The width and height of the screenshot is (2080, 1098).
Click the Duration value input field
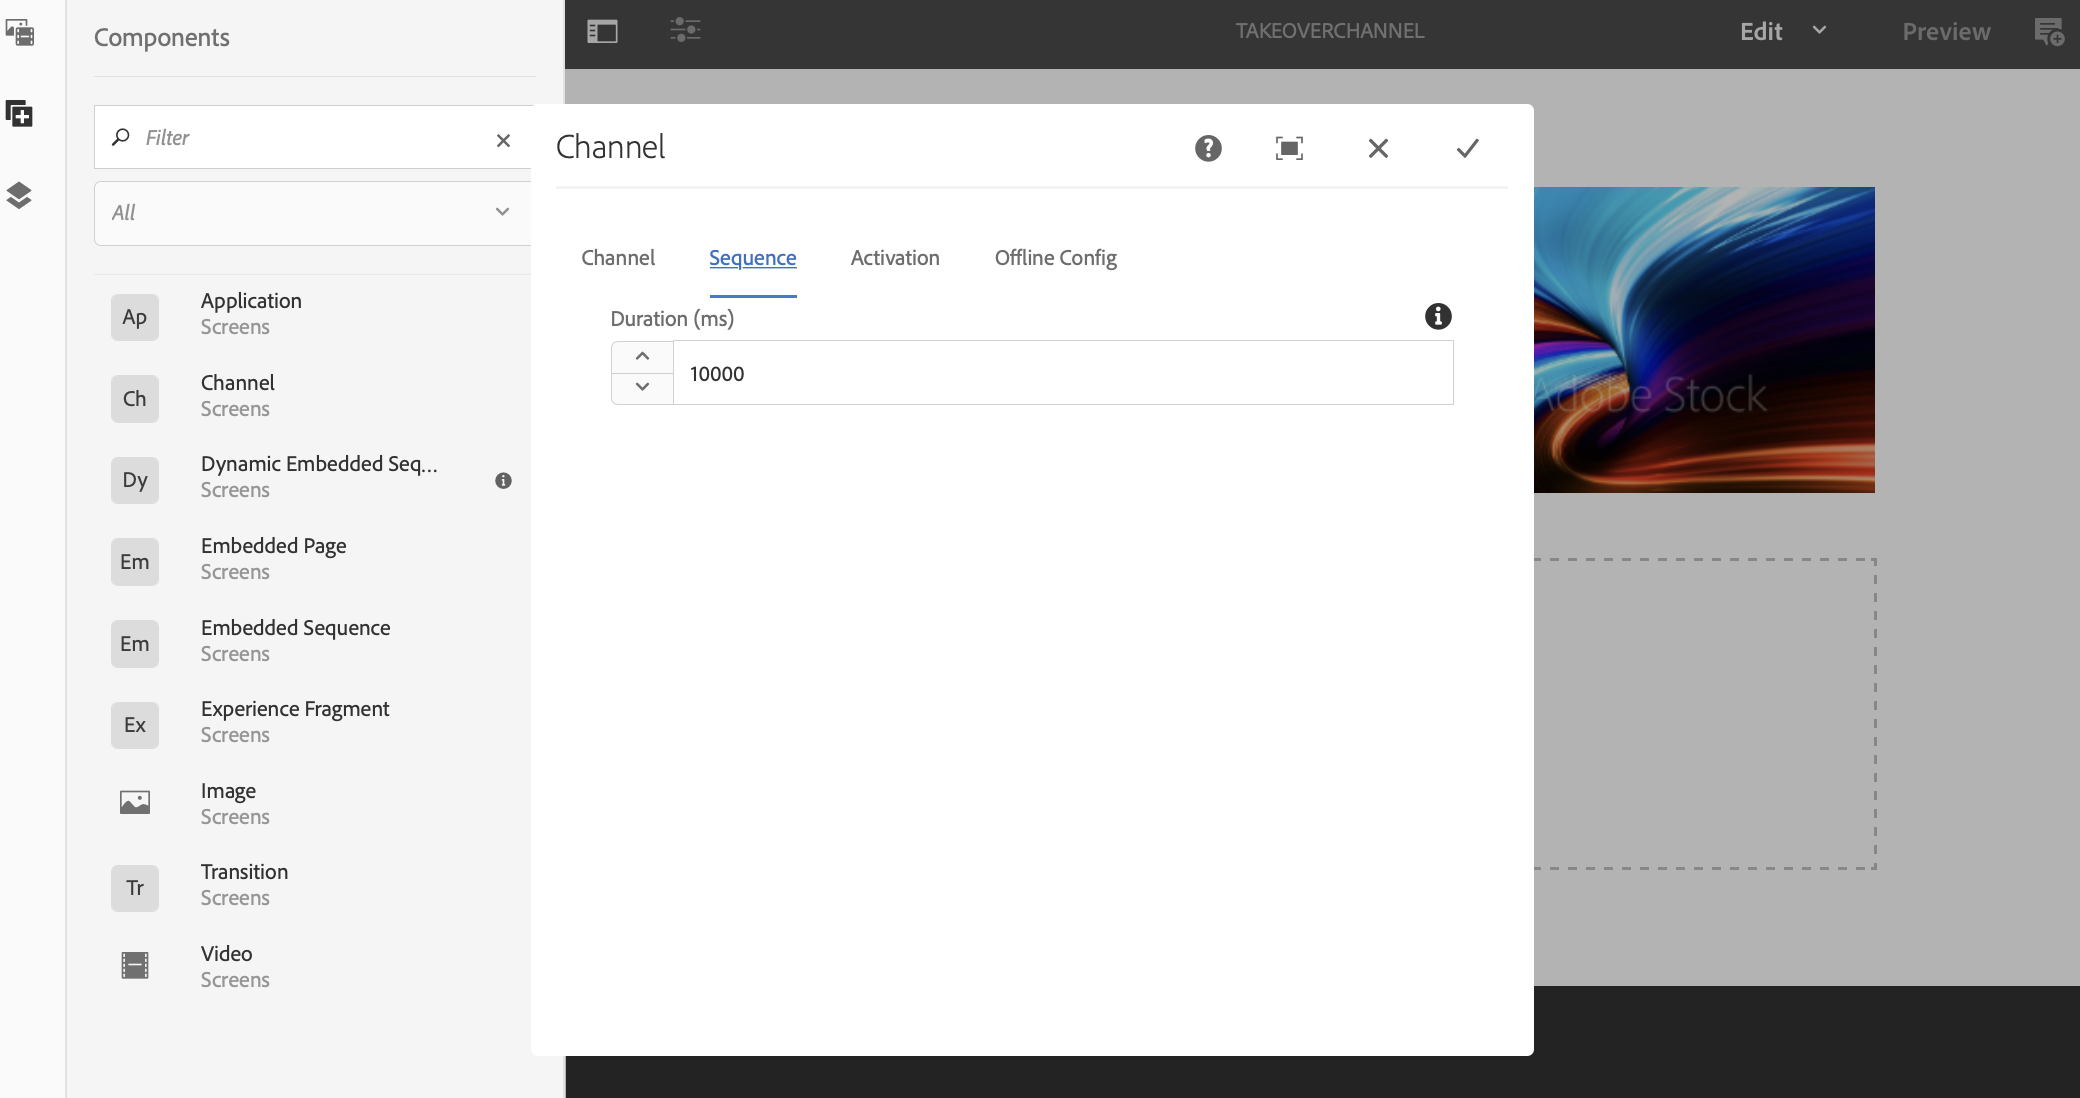[1062, 374]
